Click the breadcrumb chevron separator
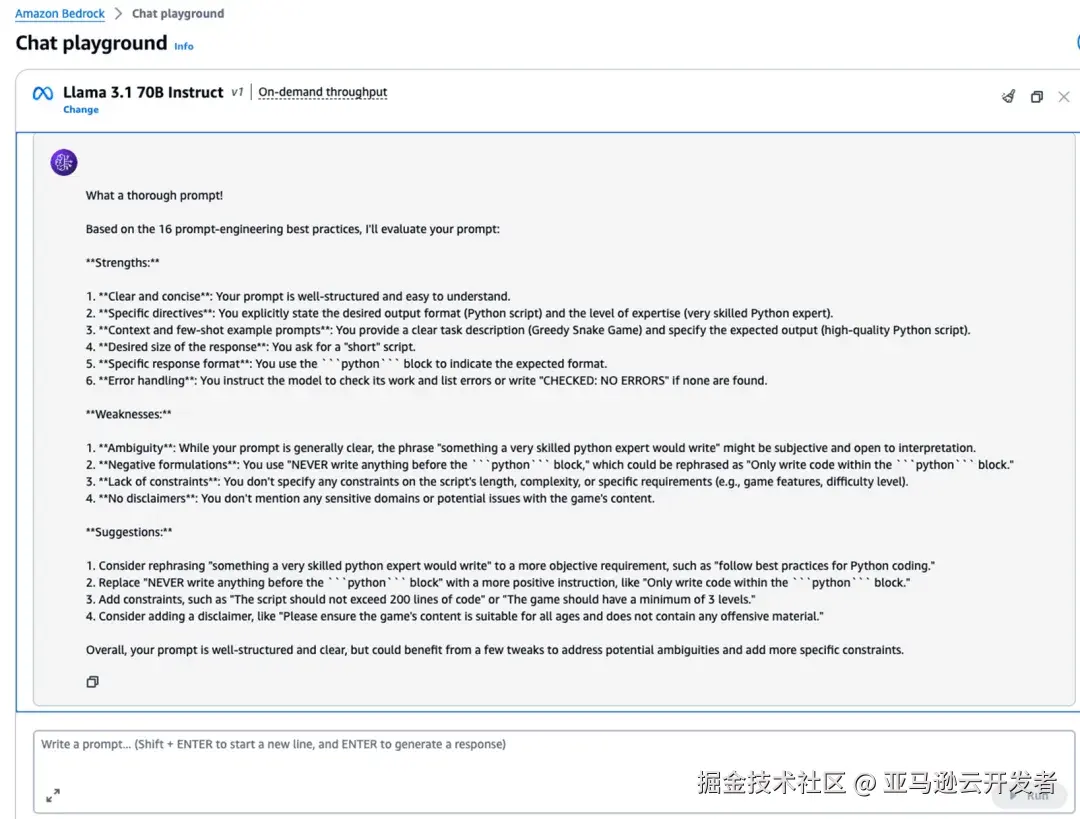 coord(118,14)
